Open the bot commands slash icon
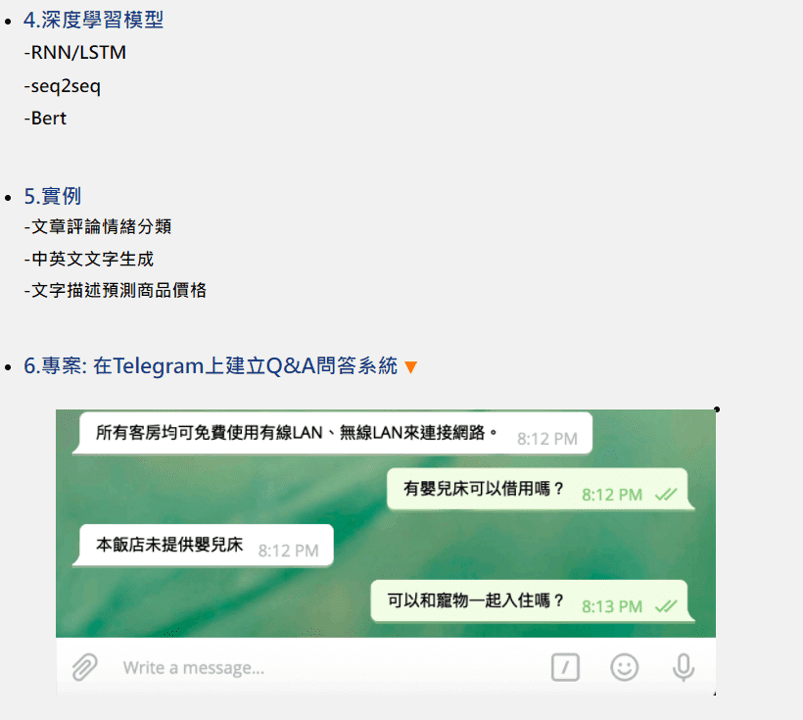The image size is (803, 720). click(x=565, y=667)
